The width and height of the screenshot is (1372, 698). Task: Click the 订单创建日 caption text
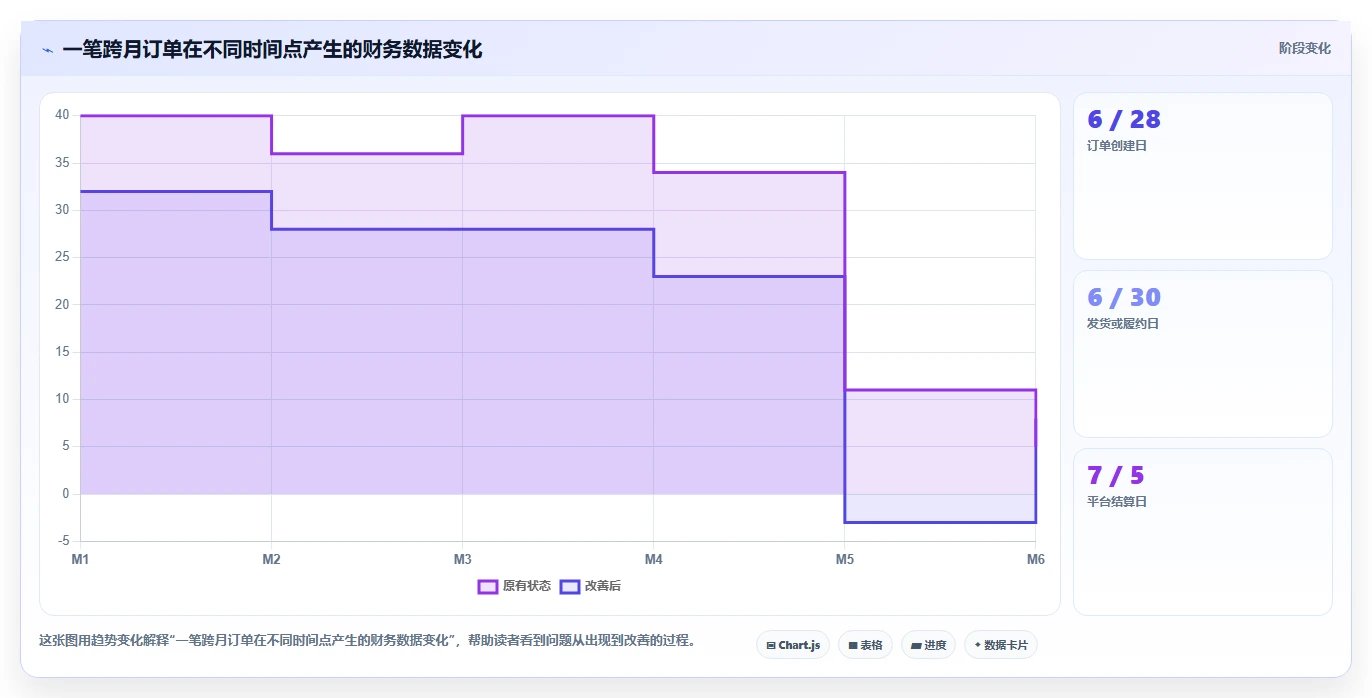(x=1117, y=146)
